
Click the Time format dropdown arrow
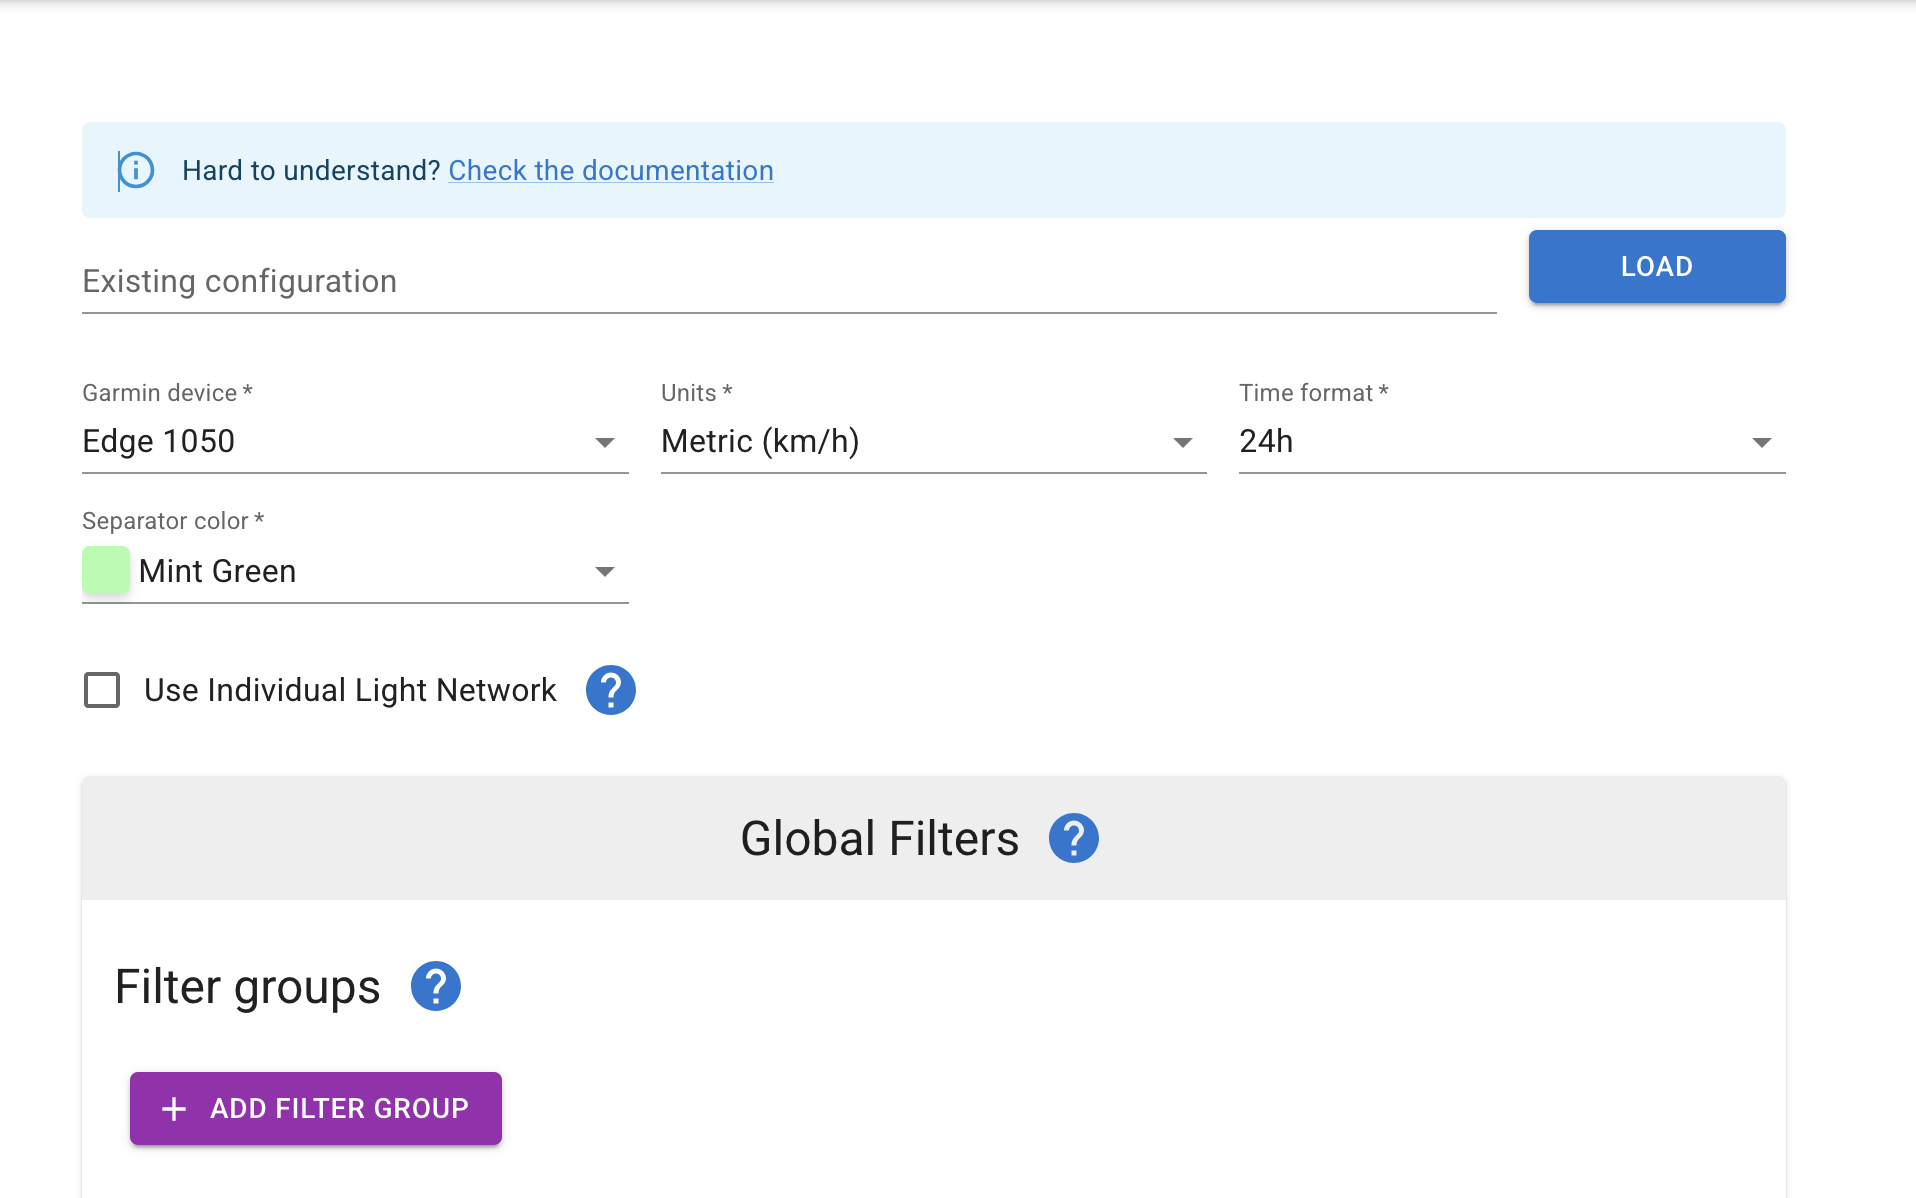[x=1761, y=442]
